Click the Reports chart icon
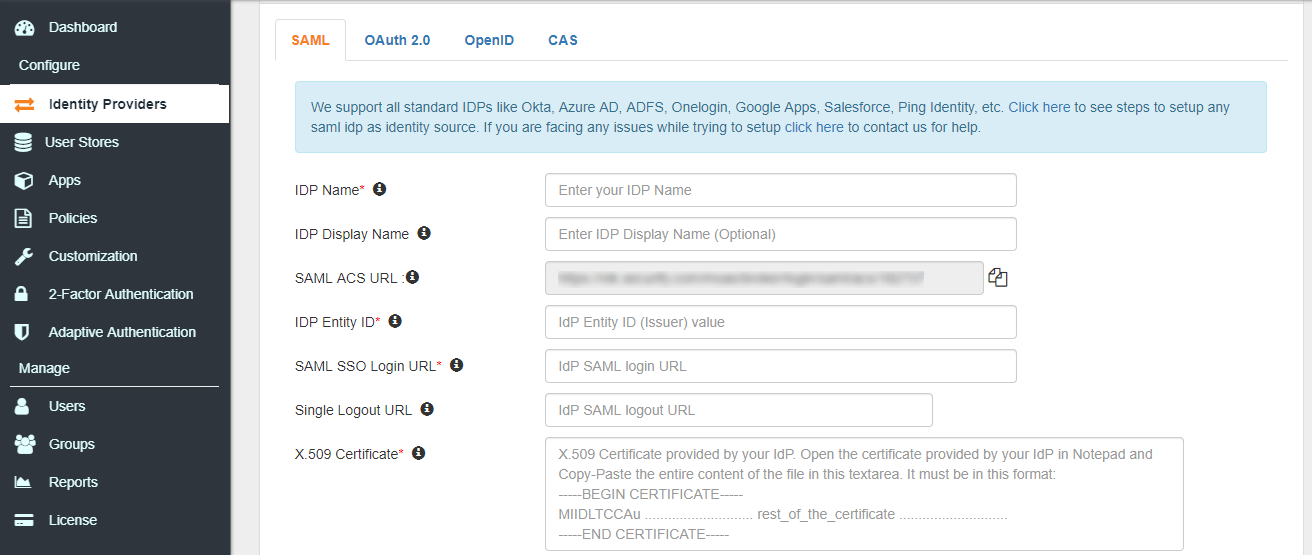Viewport: 1312px width, 555px height. click(23, 482)
